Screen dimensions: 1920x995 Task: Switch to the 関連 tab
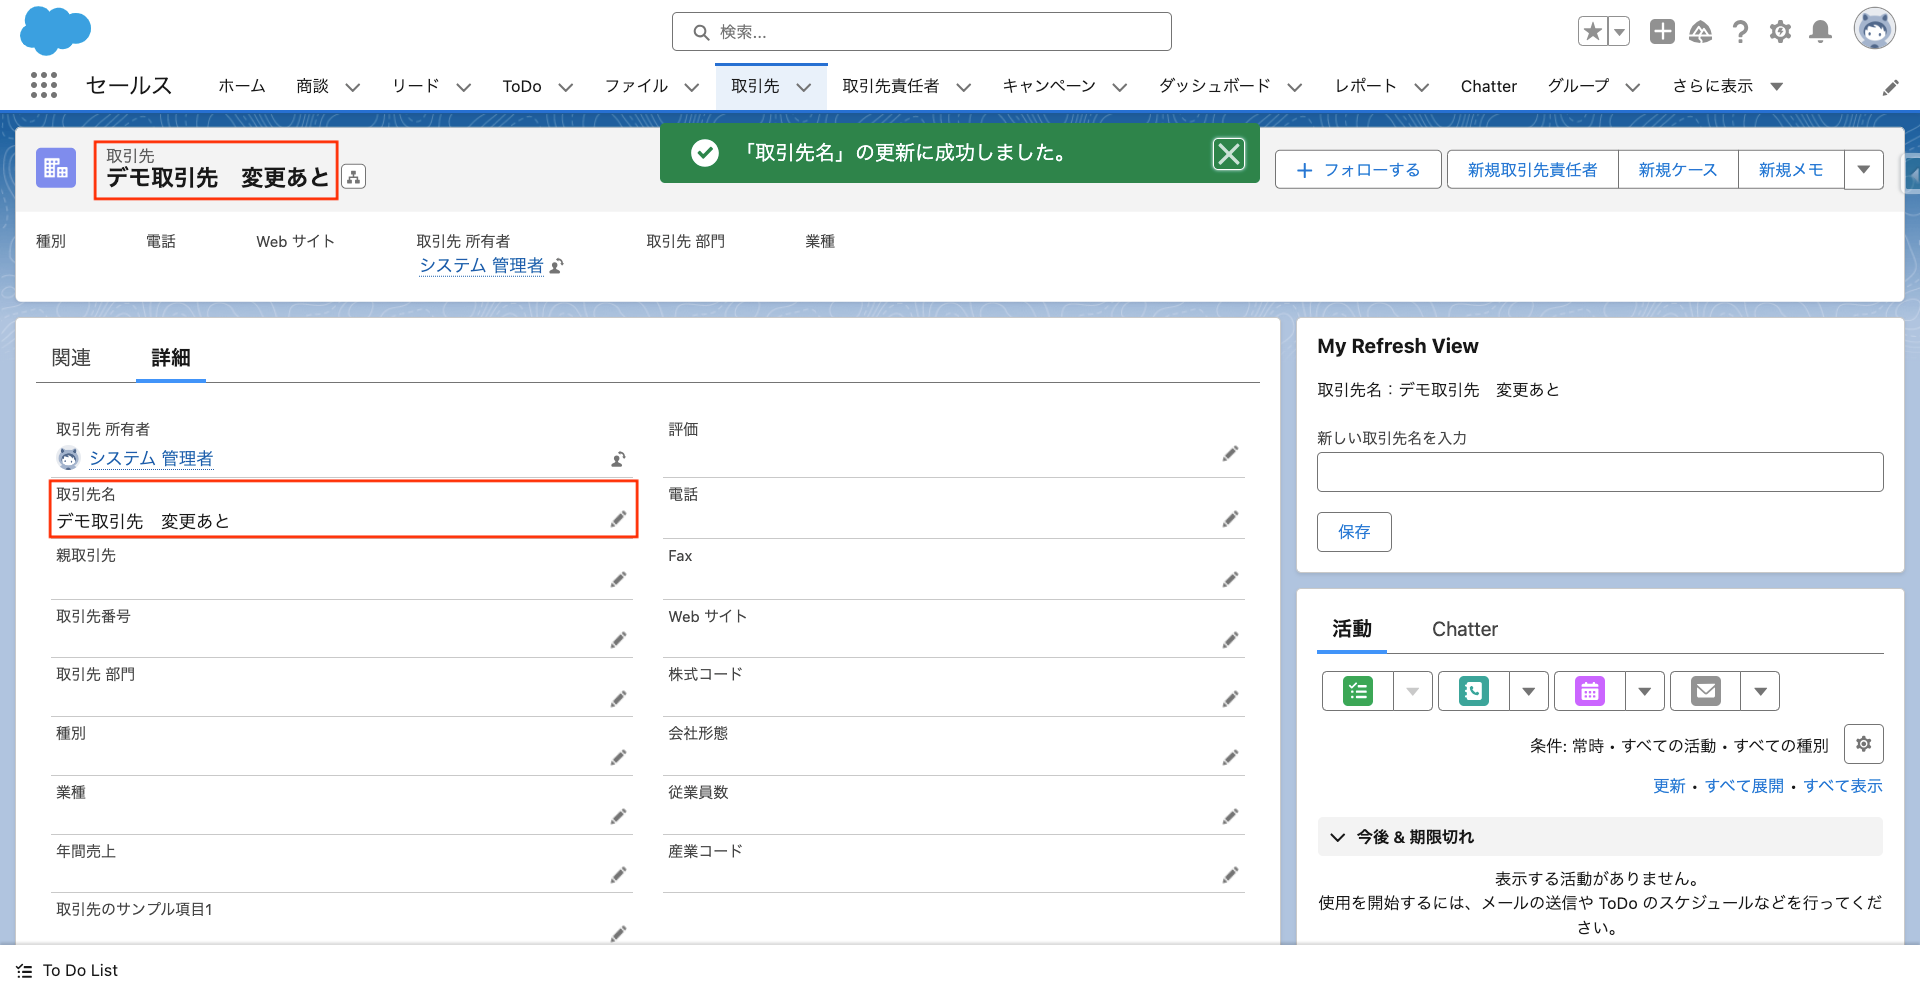tap(71, 357)
